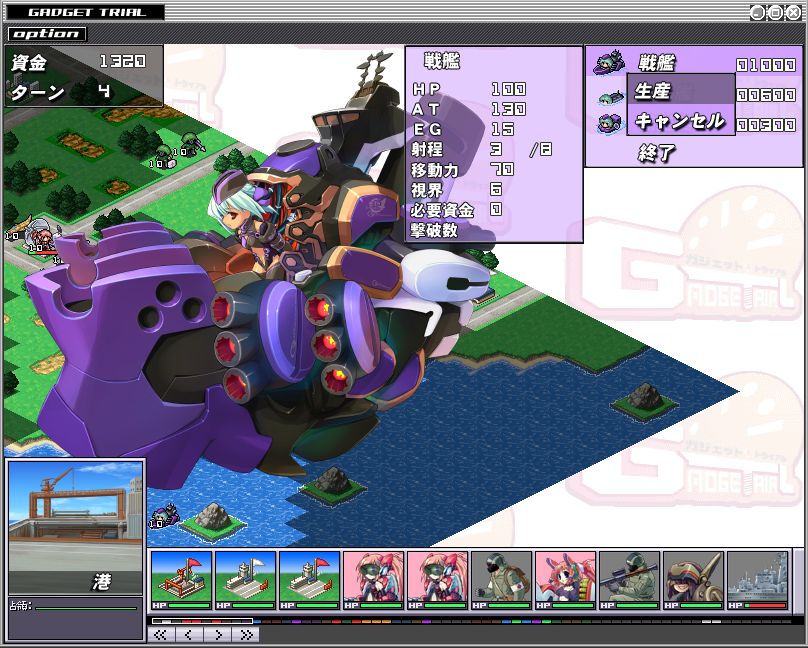This screenshot has width=808, height=648.
Task: Select the 00300 cost entry
Action: pos(766,125)
